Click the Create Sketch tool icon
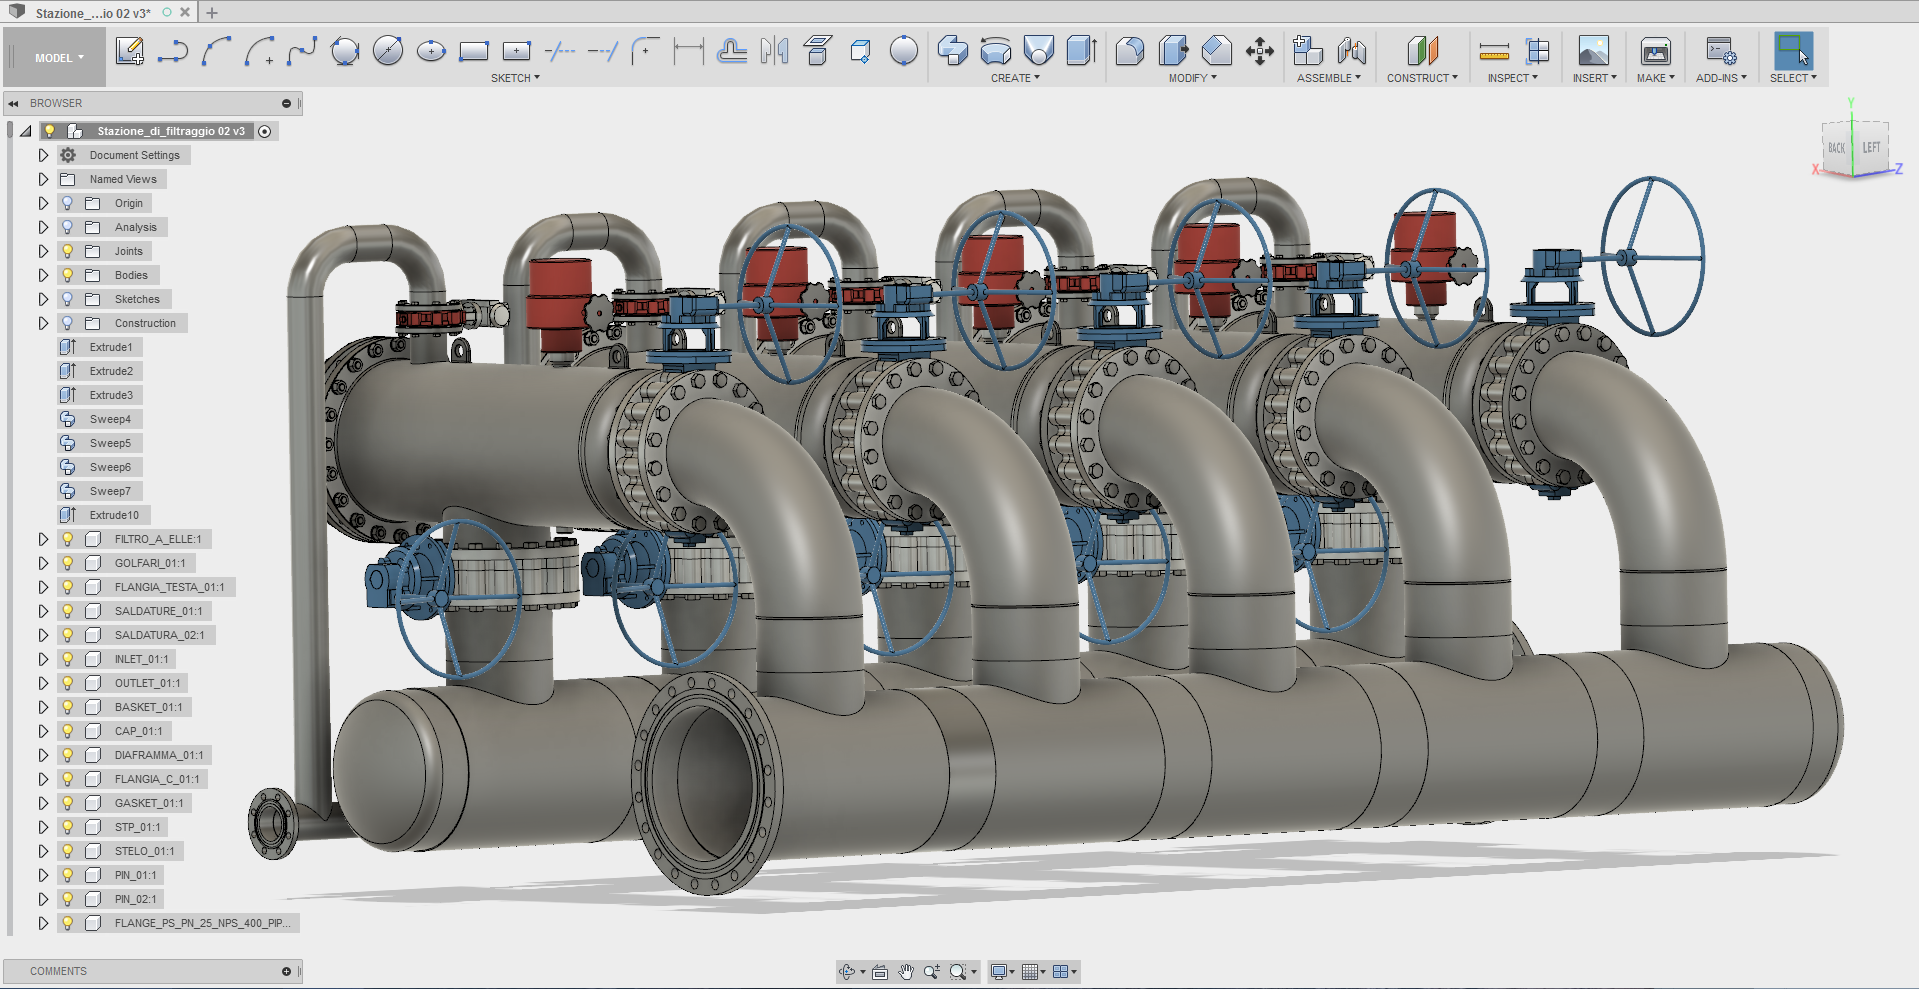The width and height of the screenshot is (1919, 989). 129,51
